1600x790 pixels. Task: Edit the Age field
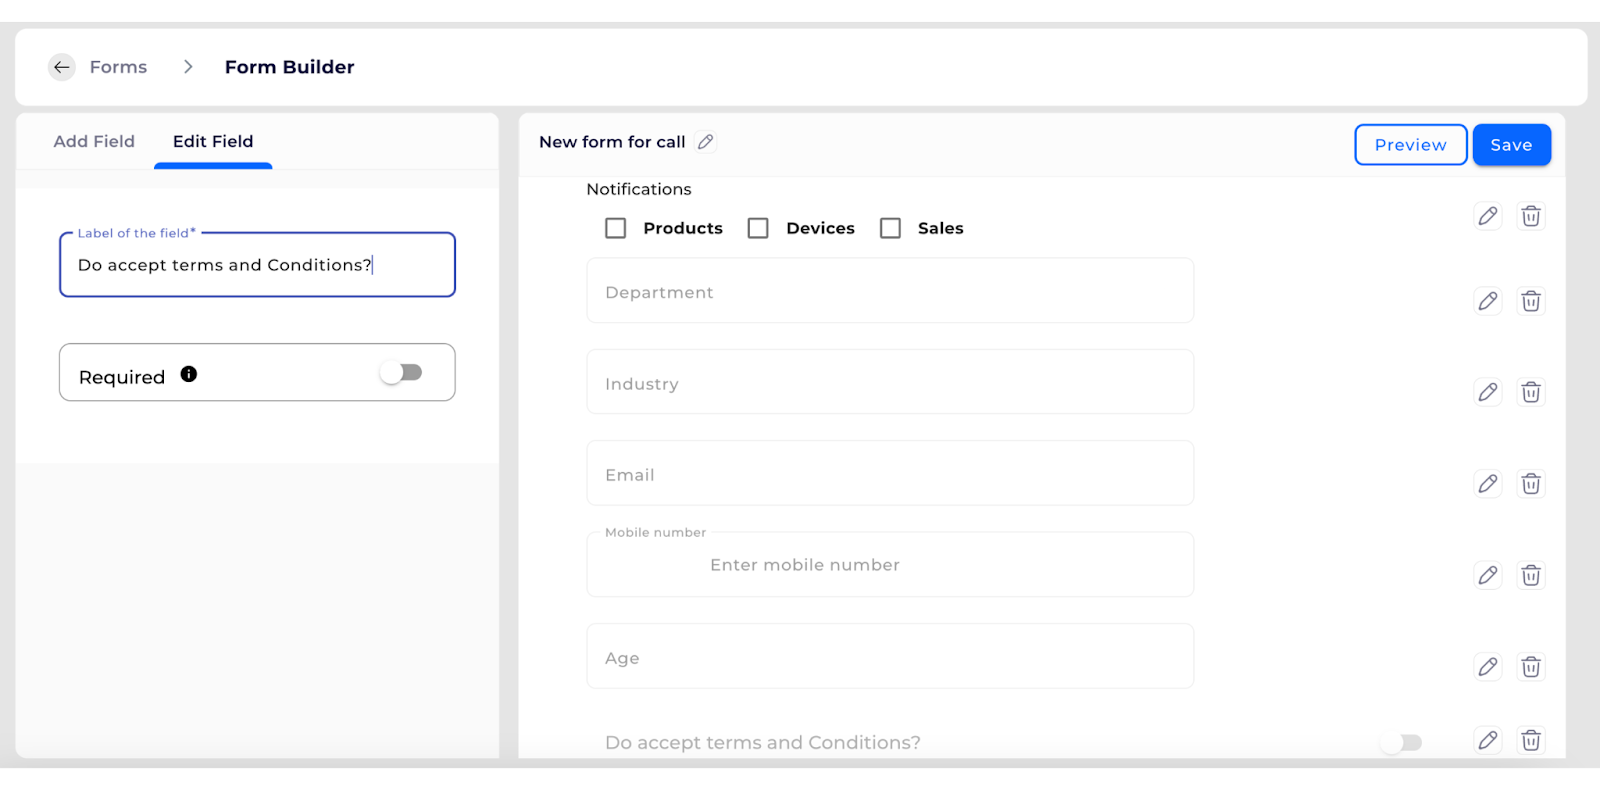tap(1488, 667)
